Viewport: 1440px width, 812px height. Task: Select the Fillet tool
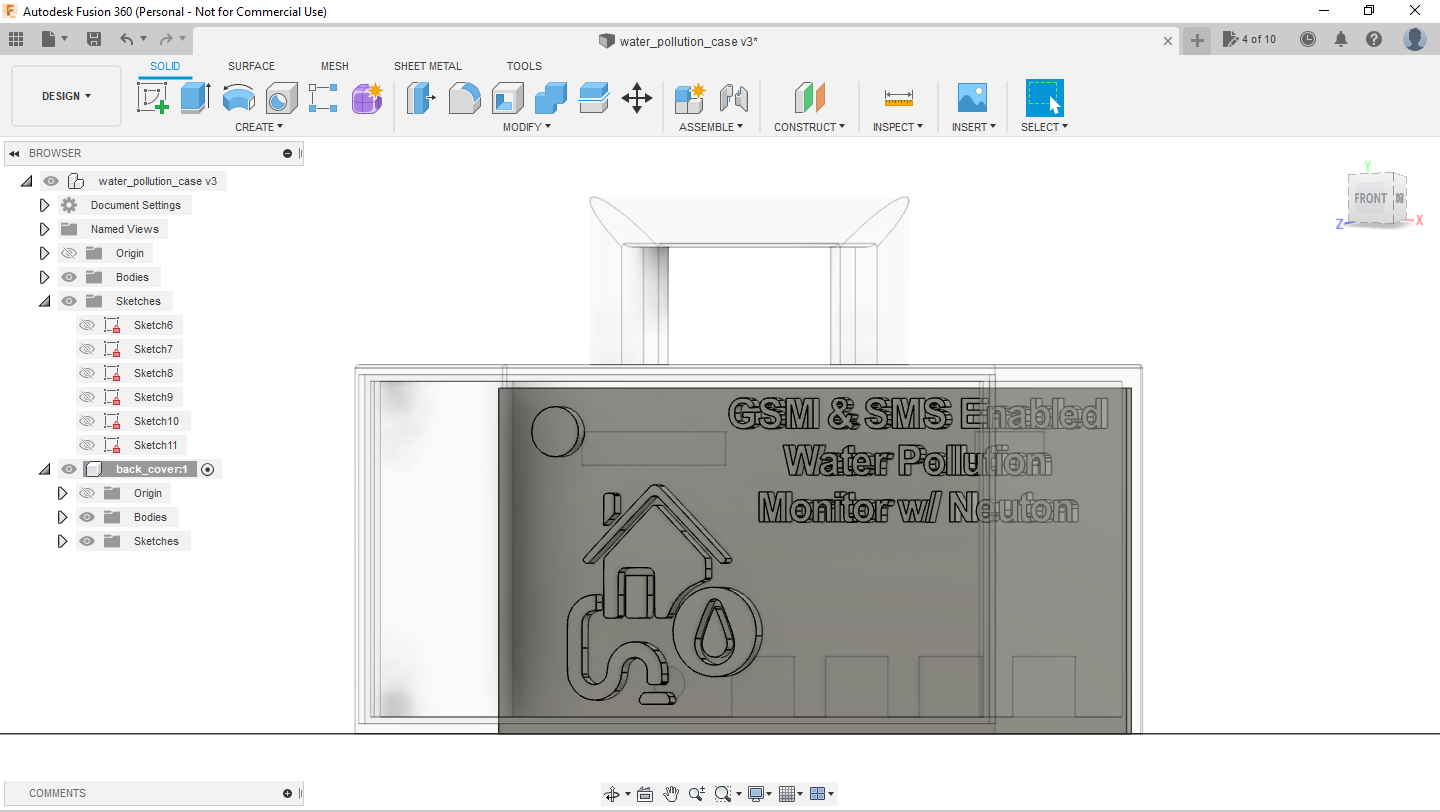[464, 98]
